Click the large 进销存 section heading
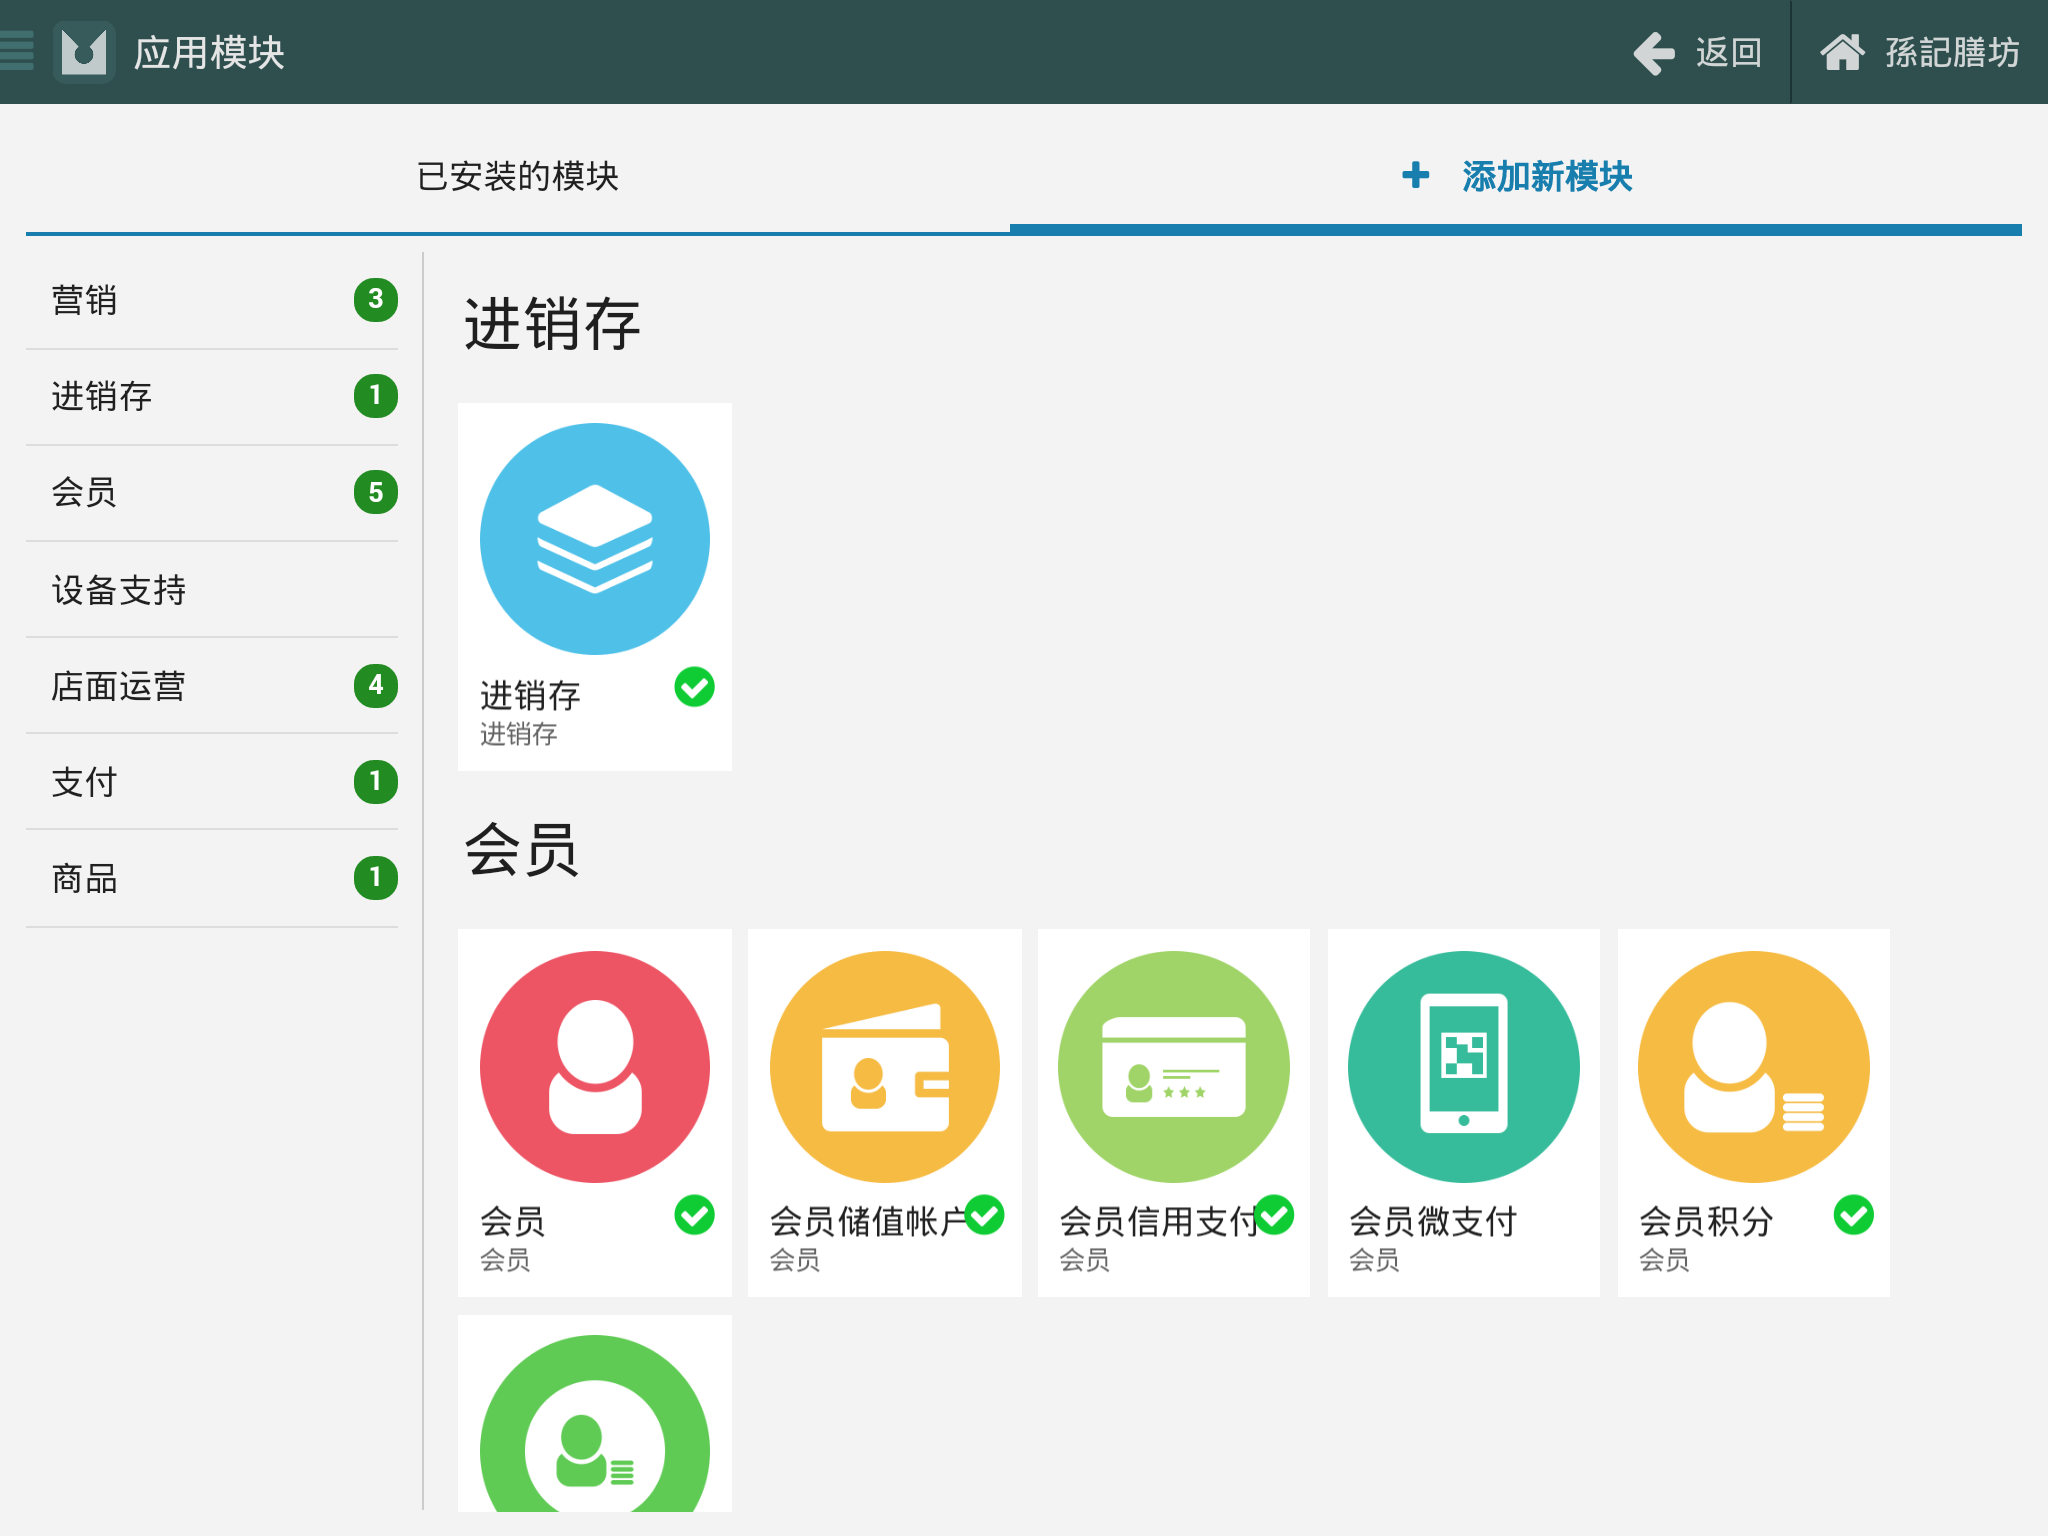 (552, 324)
